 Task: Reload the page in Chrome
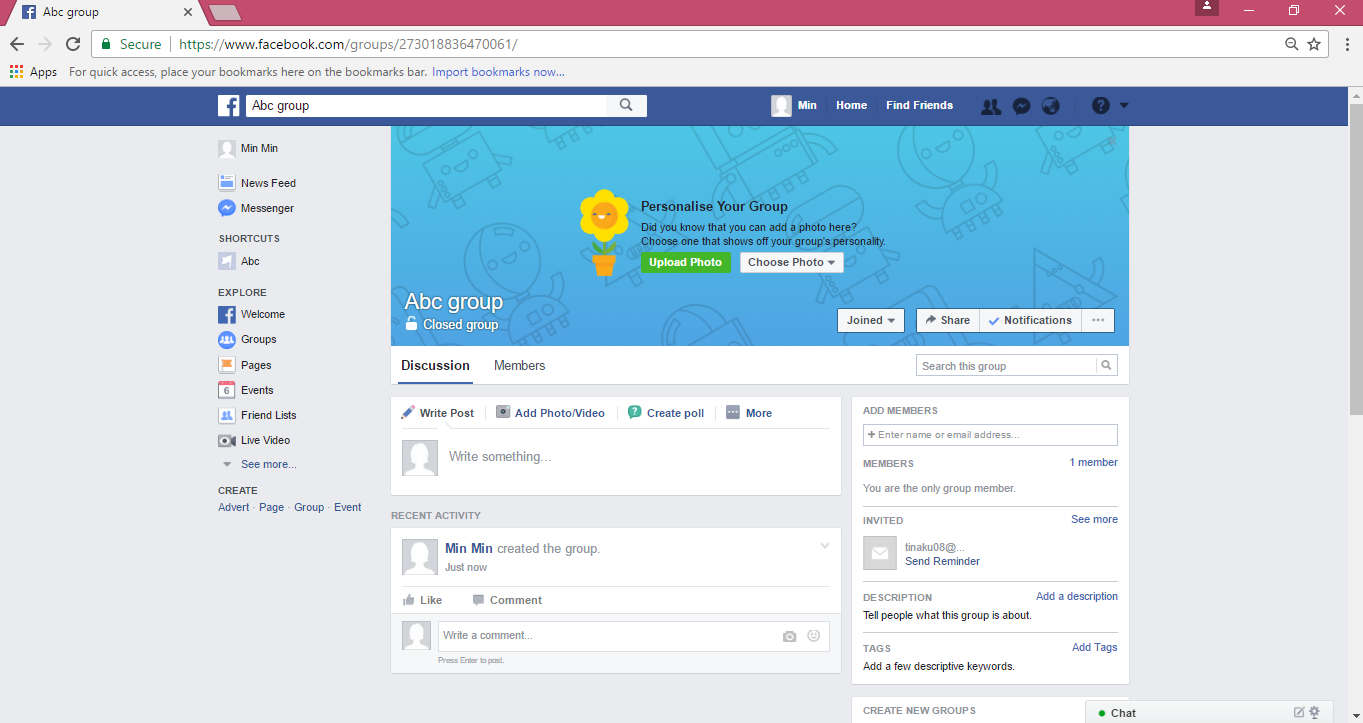click(x=72, y=44)
